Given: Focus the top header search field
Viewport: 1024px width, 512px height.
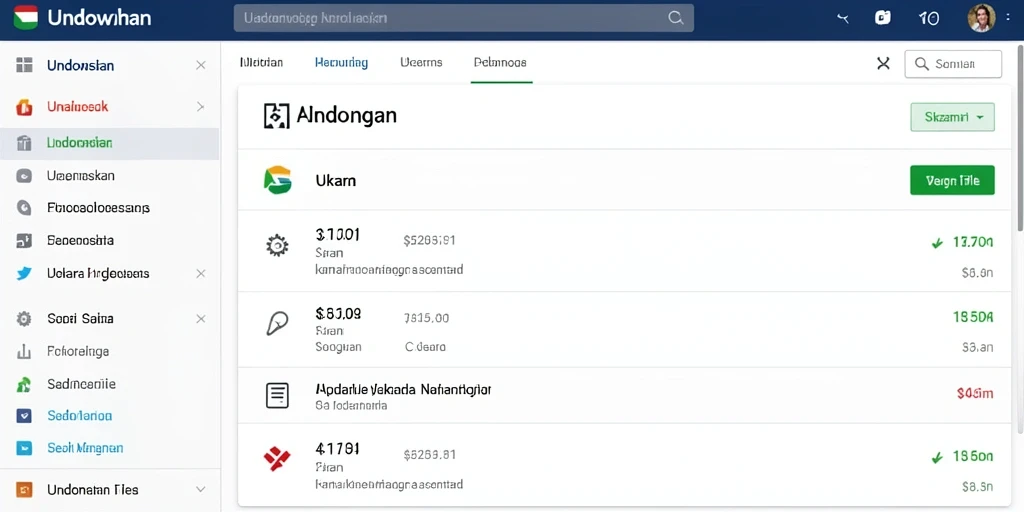Looking at the screenshot, I should coord(464,18).
